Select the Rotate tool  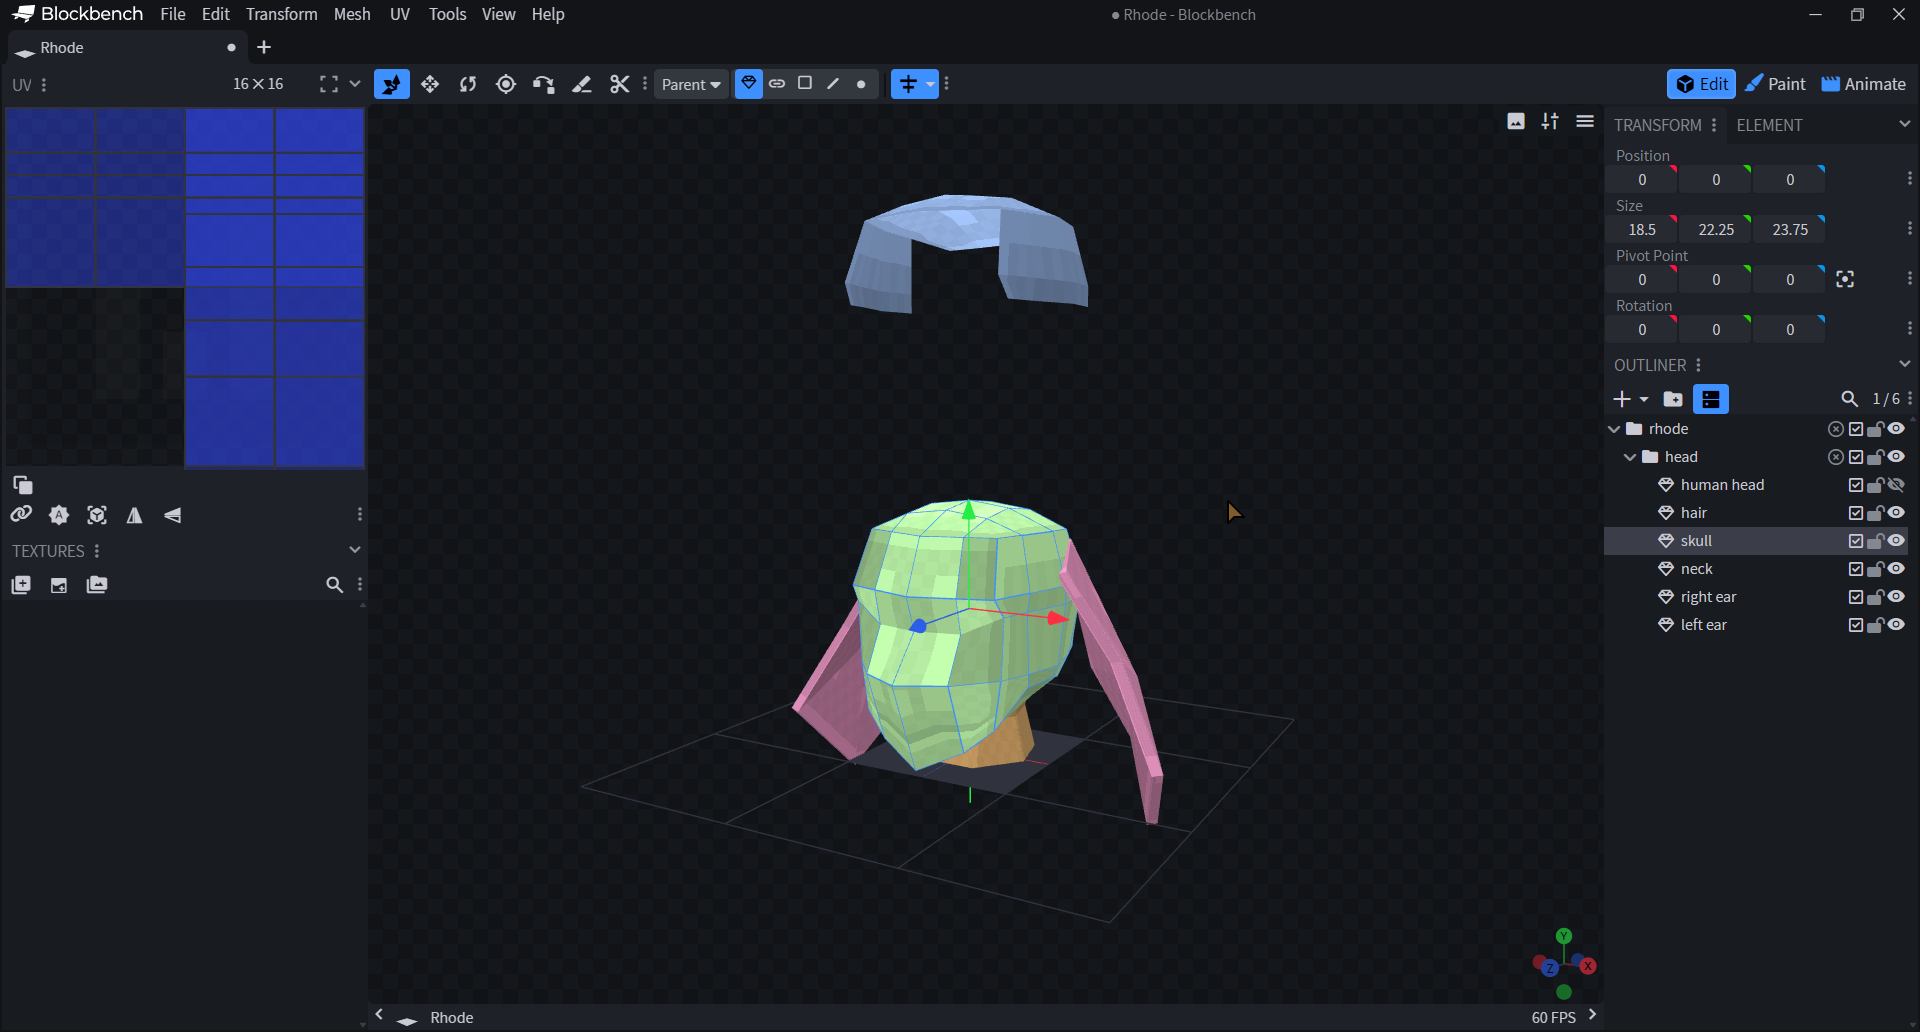(x=468, y=84)
